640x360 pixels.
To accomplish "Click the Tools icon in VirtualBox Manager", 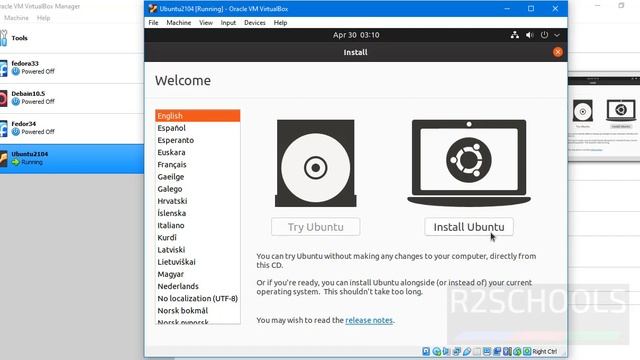I will [x=4, y=38].
